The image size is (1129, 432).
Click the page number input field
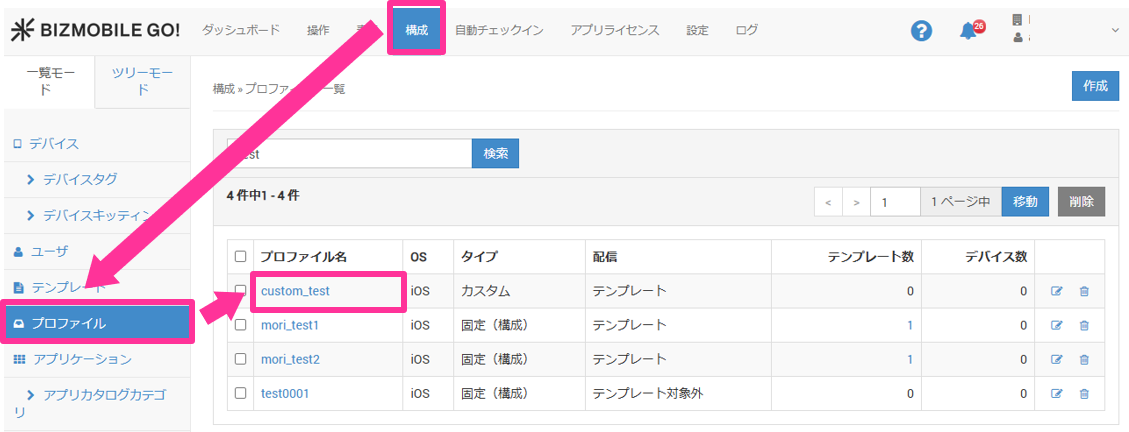tap(894, 201)
